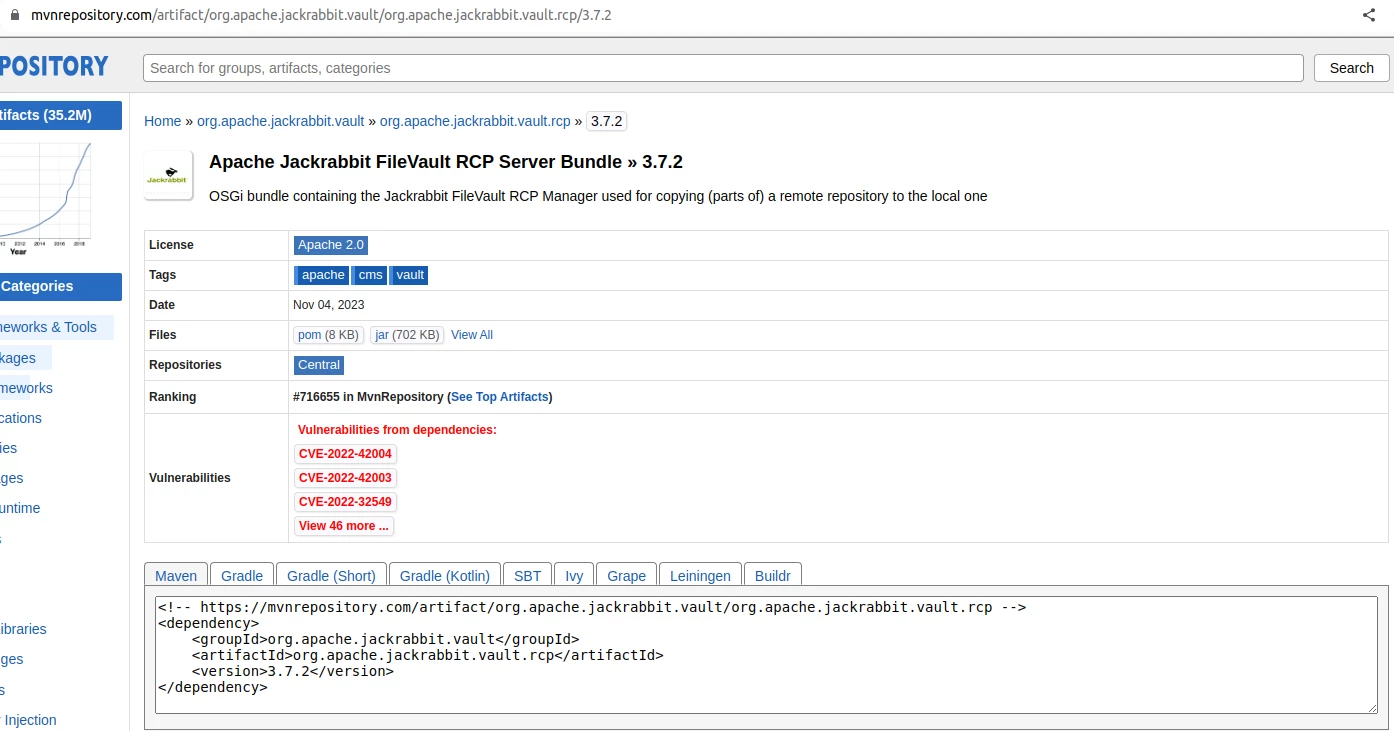
Task: Click the Tags row label
Action: point(162,275)
